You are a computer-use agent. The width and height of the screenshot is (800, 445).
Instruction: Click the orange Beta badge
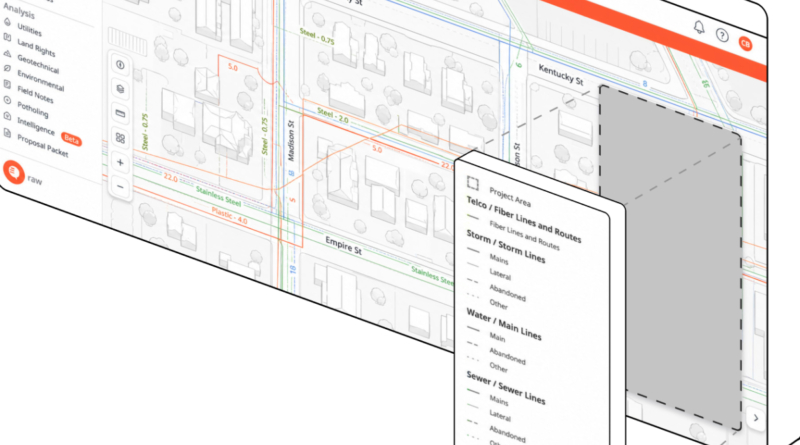pos(71,139)
